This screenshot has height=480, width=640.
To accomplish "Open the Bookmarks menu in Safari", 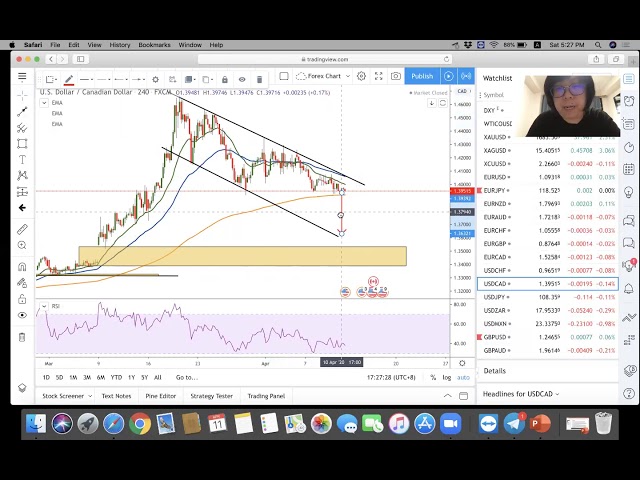I will [x=154, y=45].
